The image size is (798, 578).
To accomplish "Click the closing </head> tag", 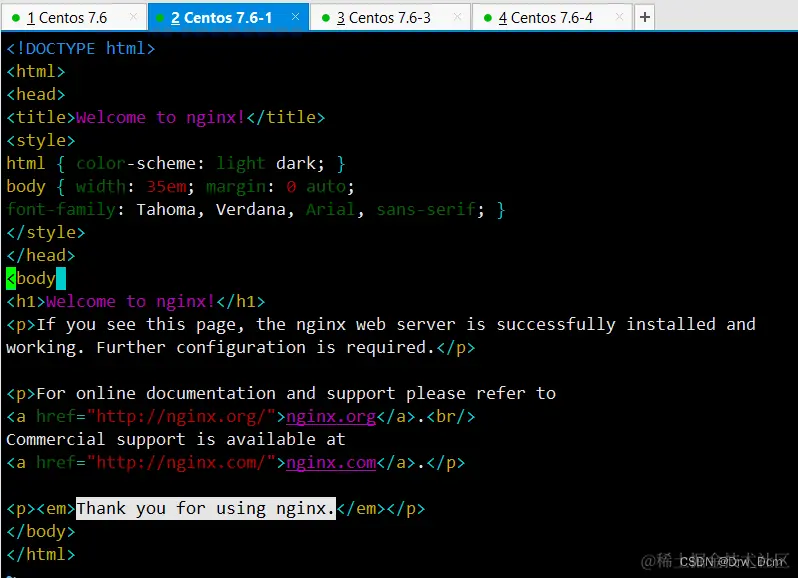I will (x=41, y=255).
